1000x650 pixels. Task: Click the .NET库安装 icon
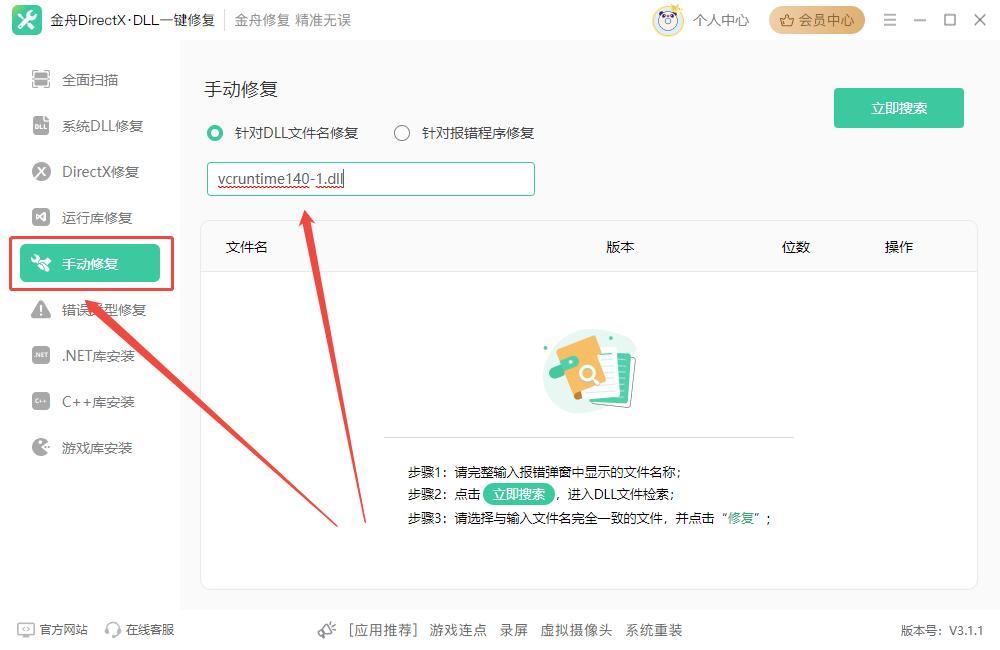click(x=41, y=355)
